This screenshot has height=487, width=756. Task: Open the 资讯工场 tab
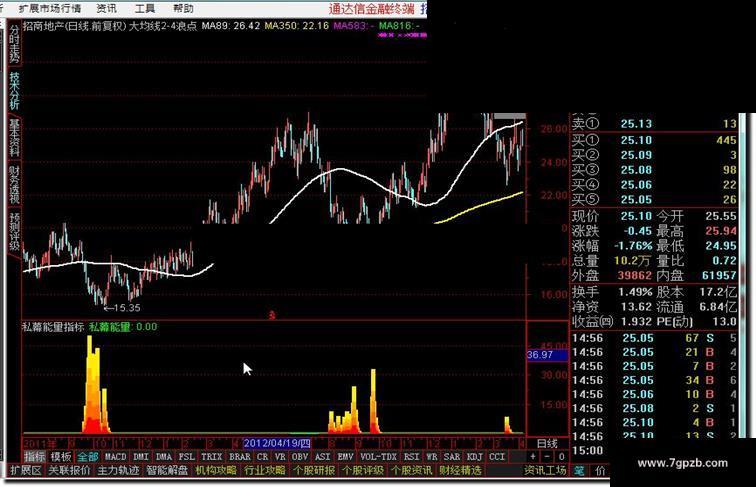[545, 470]
